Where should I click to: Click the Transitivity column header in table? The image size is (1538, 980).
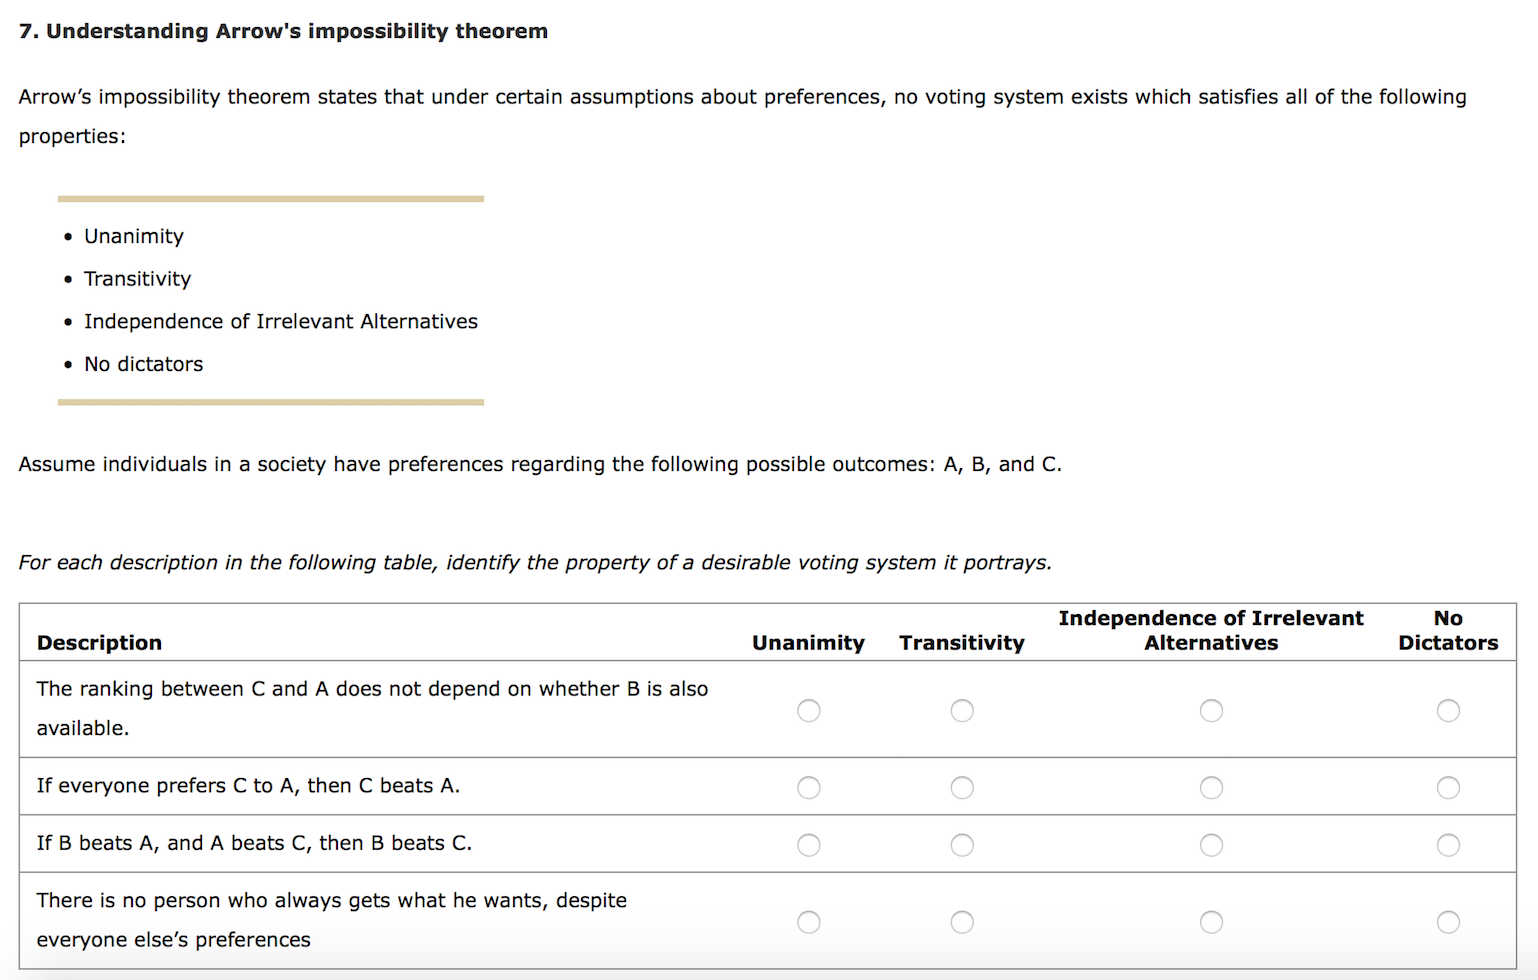(x=962, y=643)
